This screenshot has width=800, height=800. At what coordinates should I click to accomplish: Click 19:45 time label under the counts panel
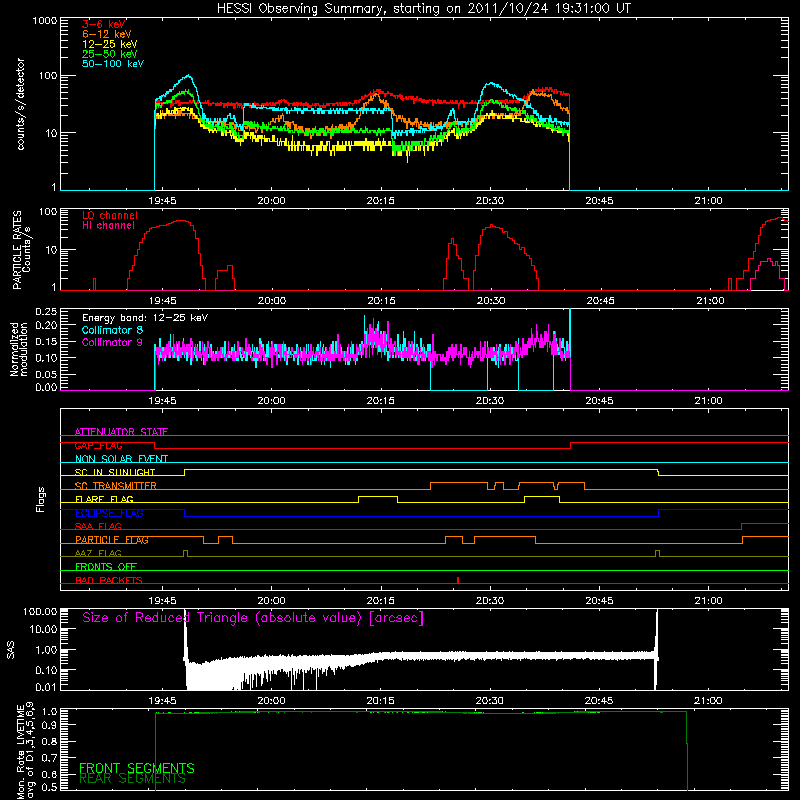point(162,201)
